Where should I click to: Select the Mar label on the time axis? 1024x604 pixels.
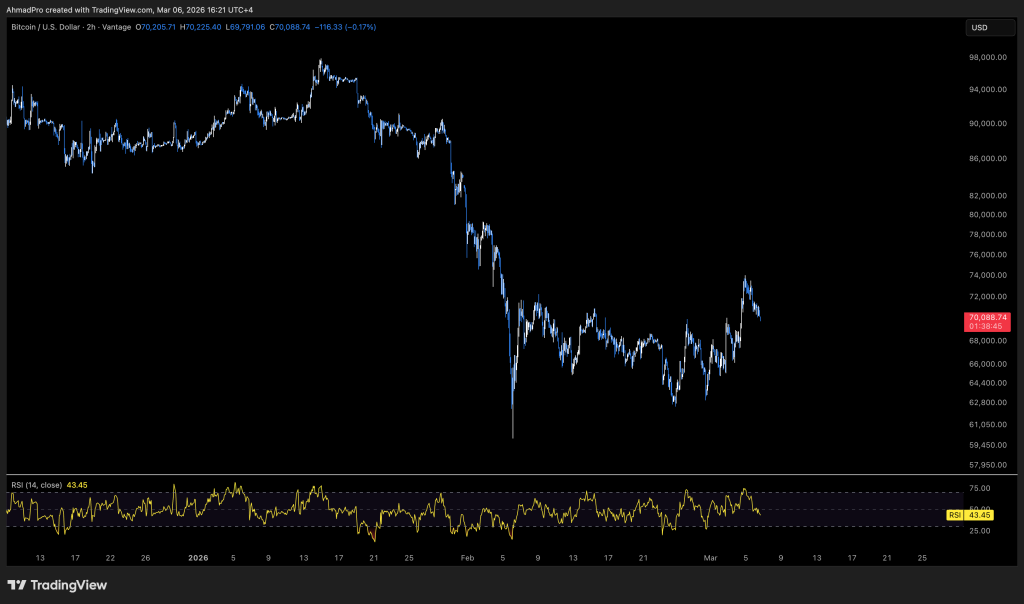710,558
